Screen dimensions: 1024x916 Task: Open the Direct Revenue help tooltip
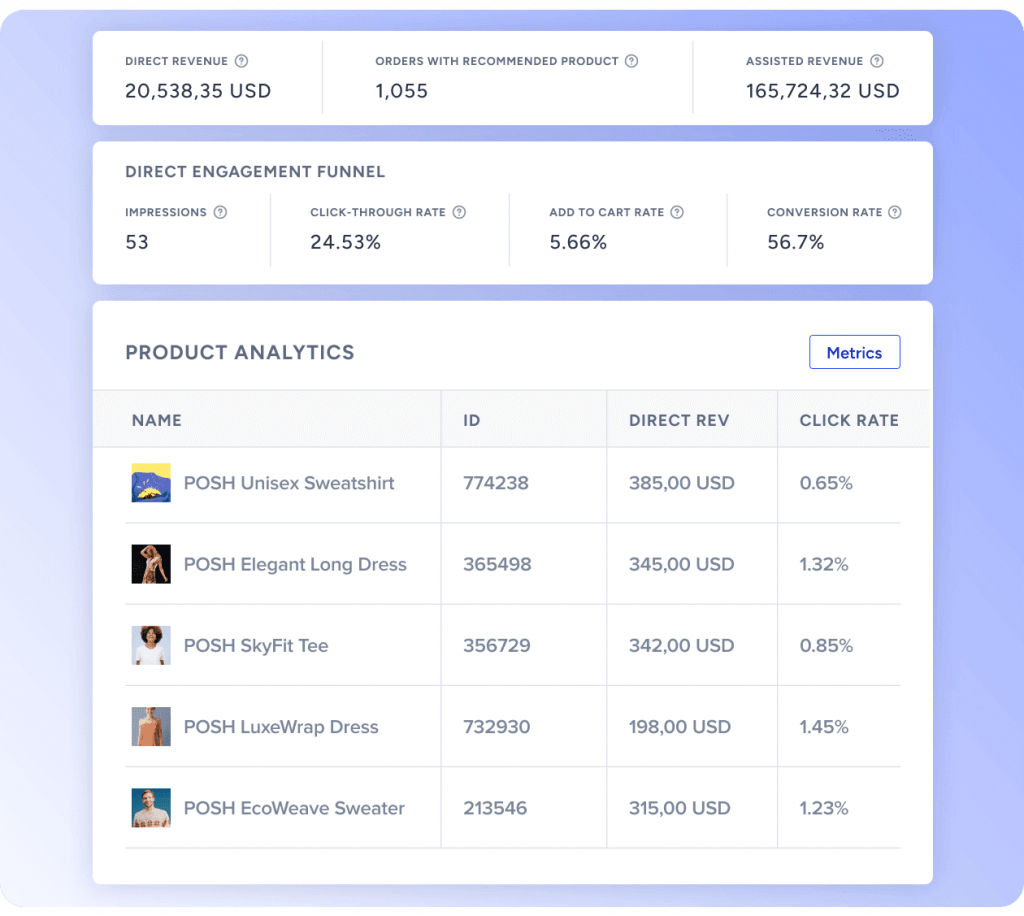[x=240, y=61]
